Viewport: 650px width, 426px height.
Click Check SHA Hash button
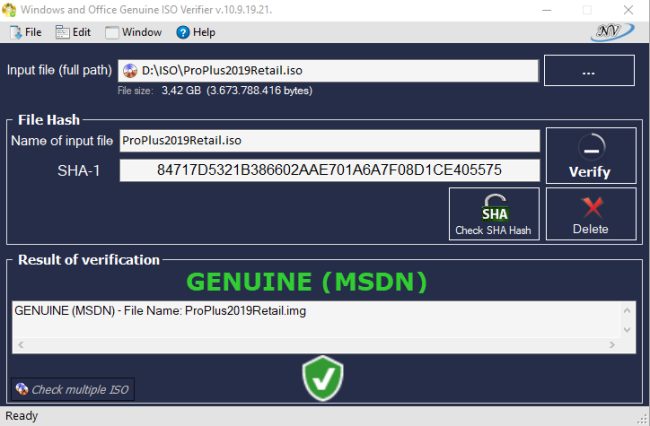click(x=494, y=214)
